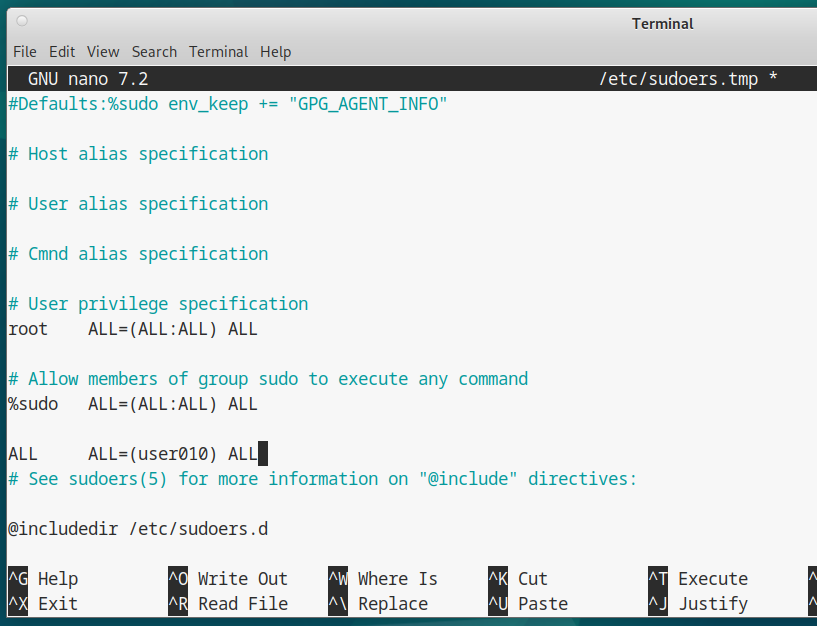This screenshot has width=817, height=626.
Task: Open the Edit menu
Action: (x=62, y=52)
